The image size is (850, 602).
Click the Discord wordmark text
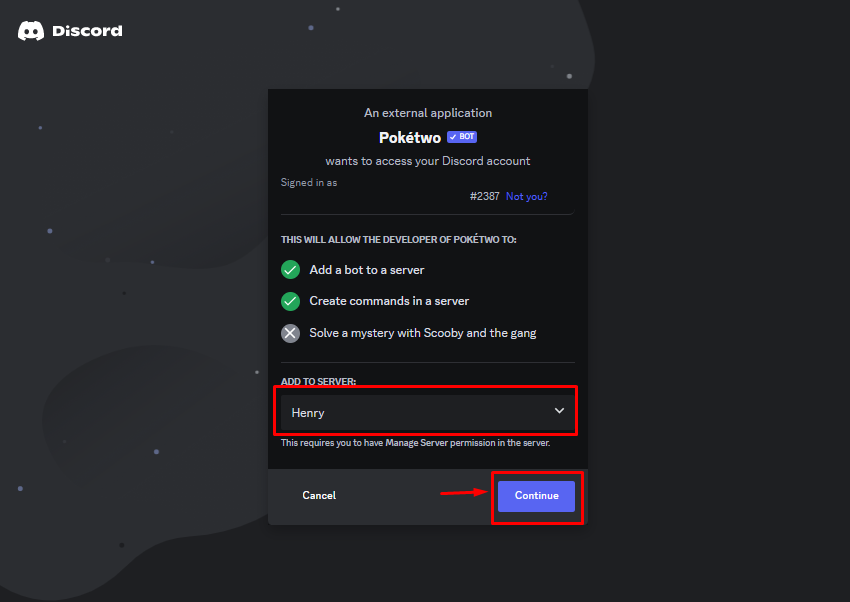87,31
